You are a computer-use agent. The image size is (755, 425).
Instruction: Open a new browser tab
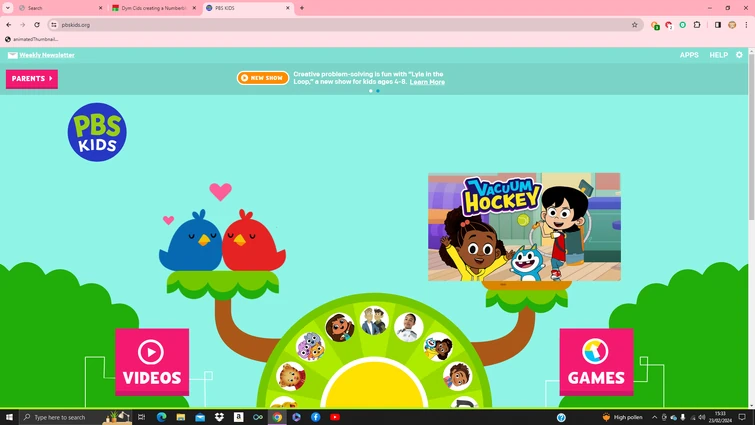click(302, 8)
